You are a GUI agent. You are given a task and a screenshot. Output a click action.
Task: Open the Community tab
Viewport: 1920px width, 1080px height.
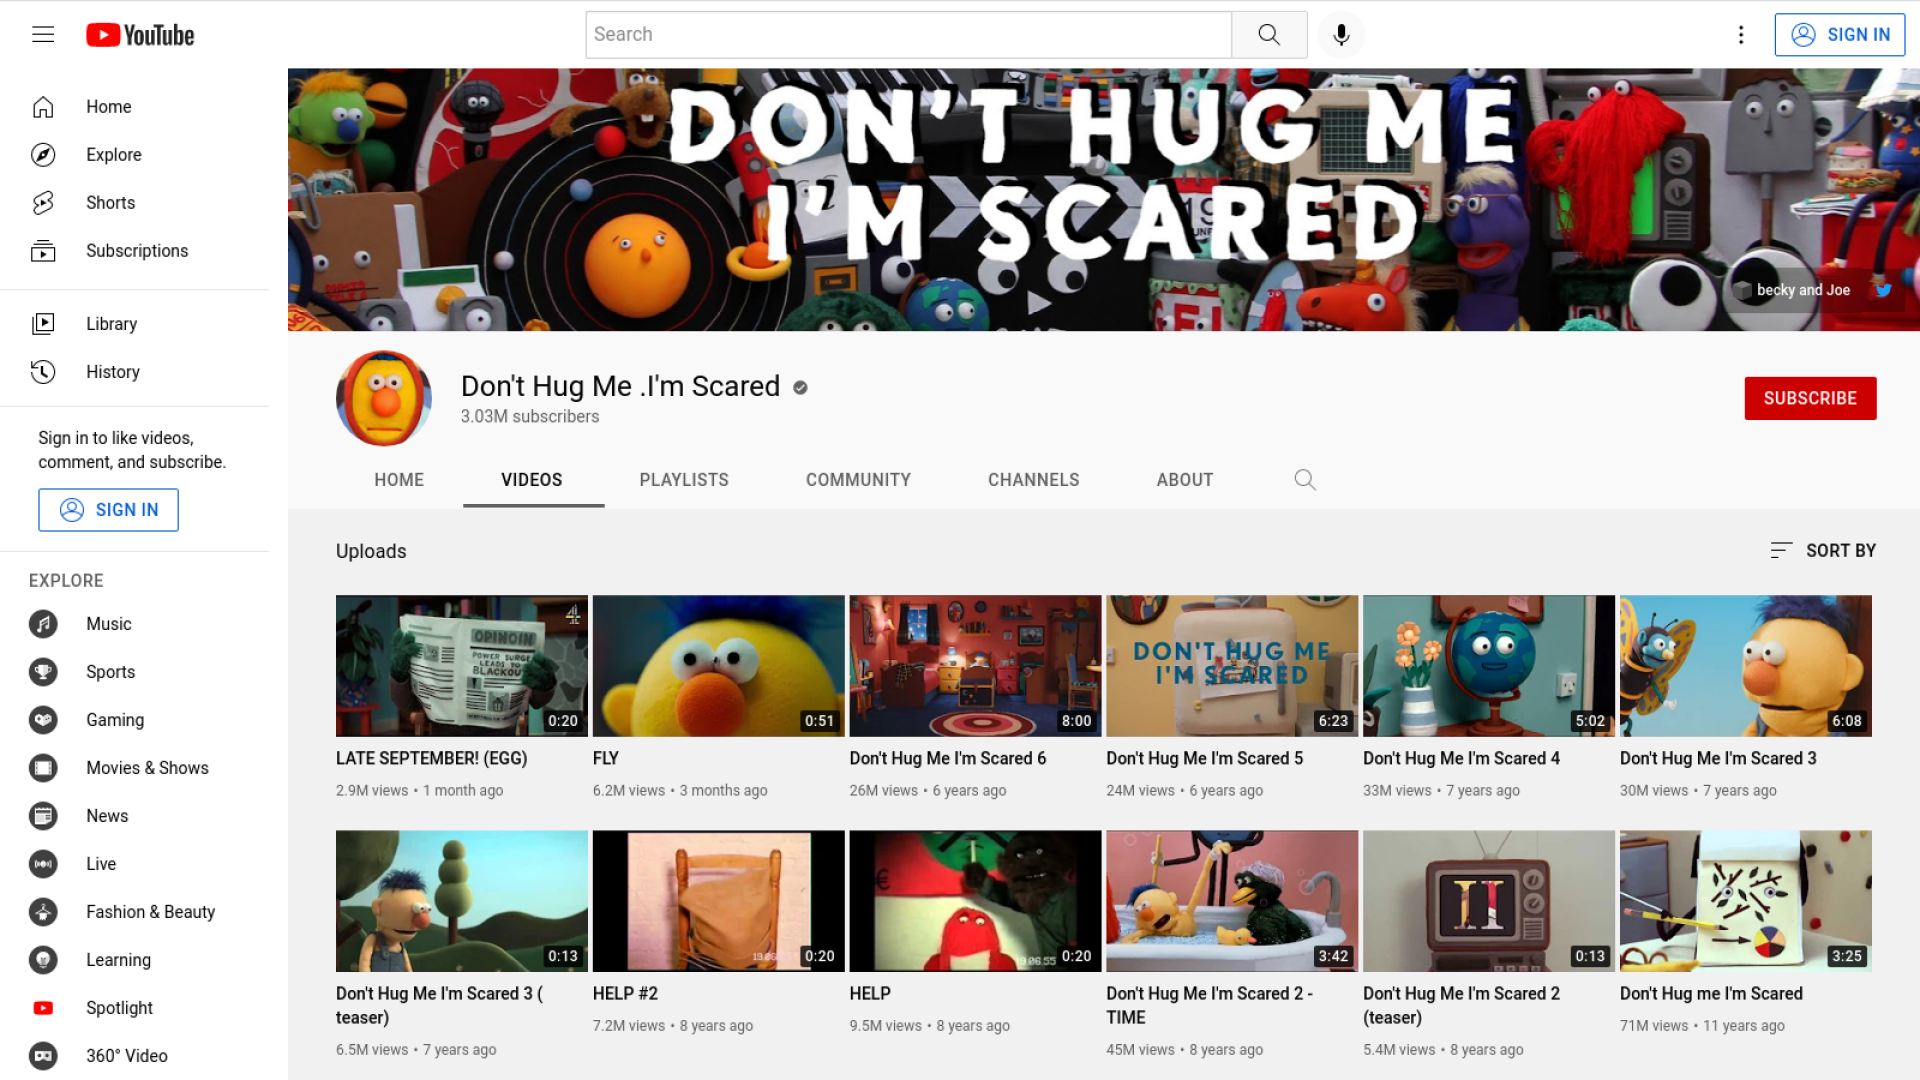pyautogui.click(x=858, y=480)
